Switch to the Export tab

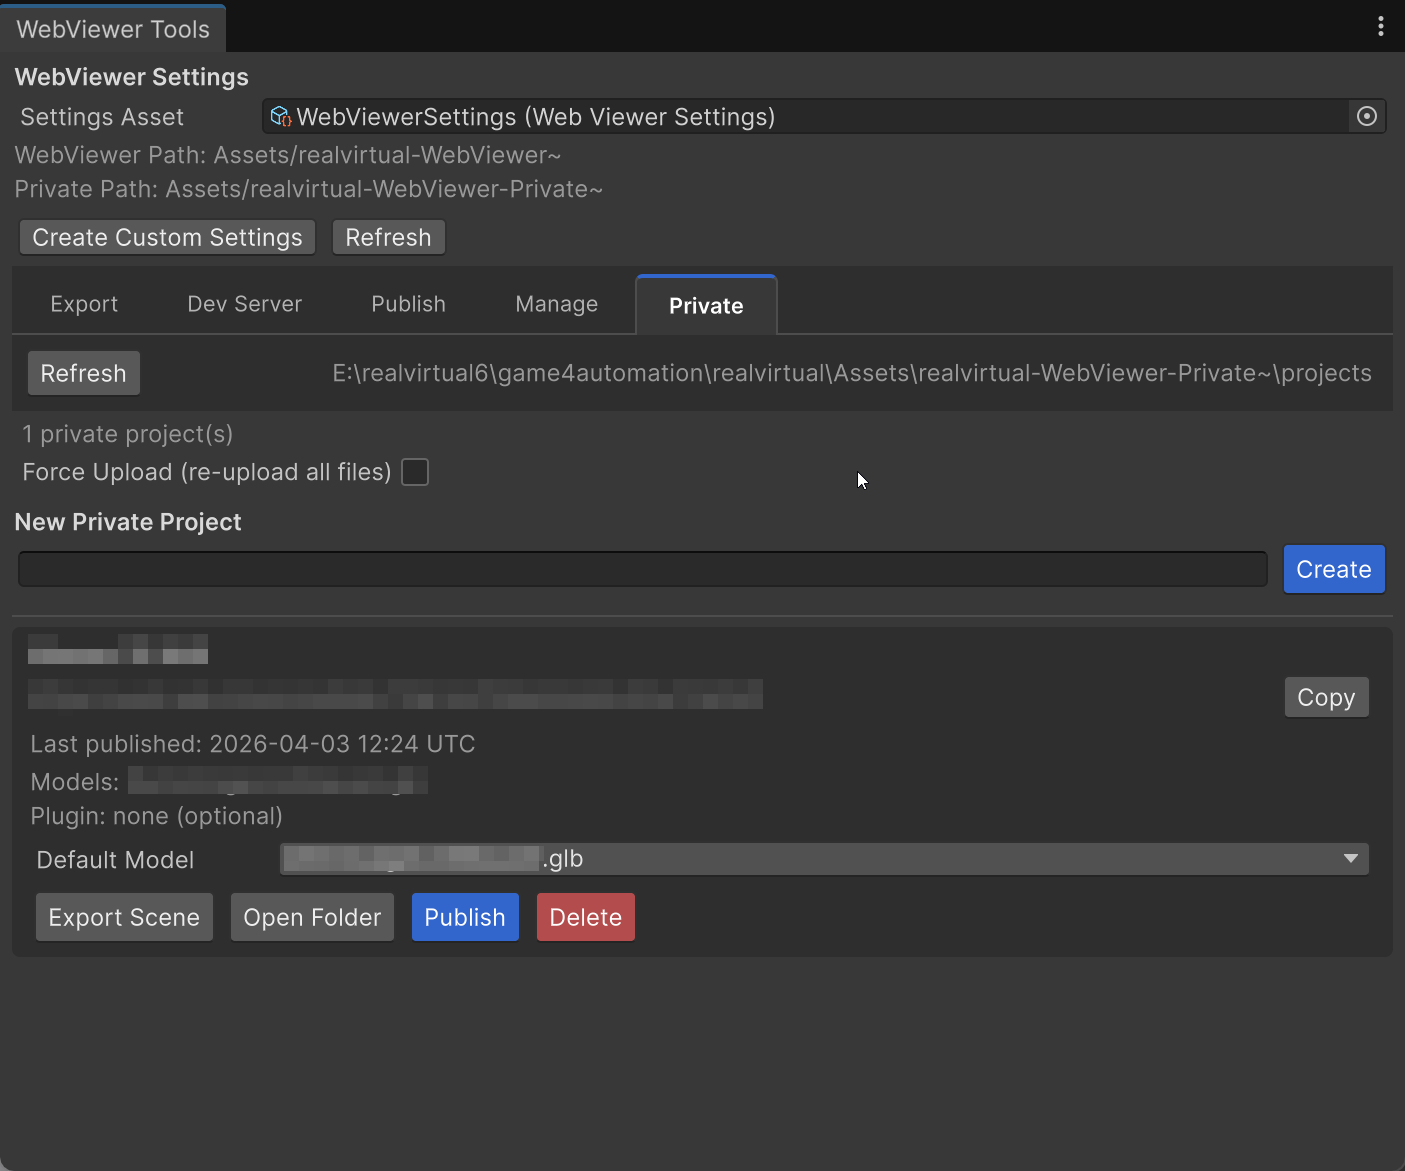pyautogui.click(x=84, y=304)
